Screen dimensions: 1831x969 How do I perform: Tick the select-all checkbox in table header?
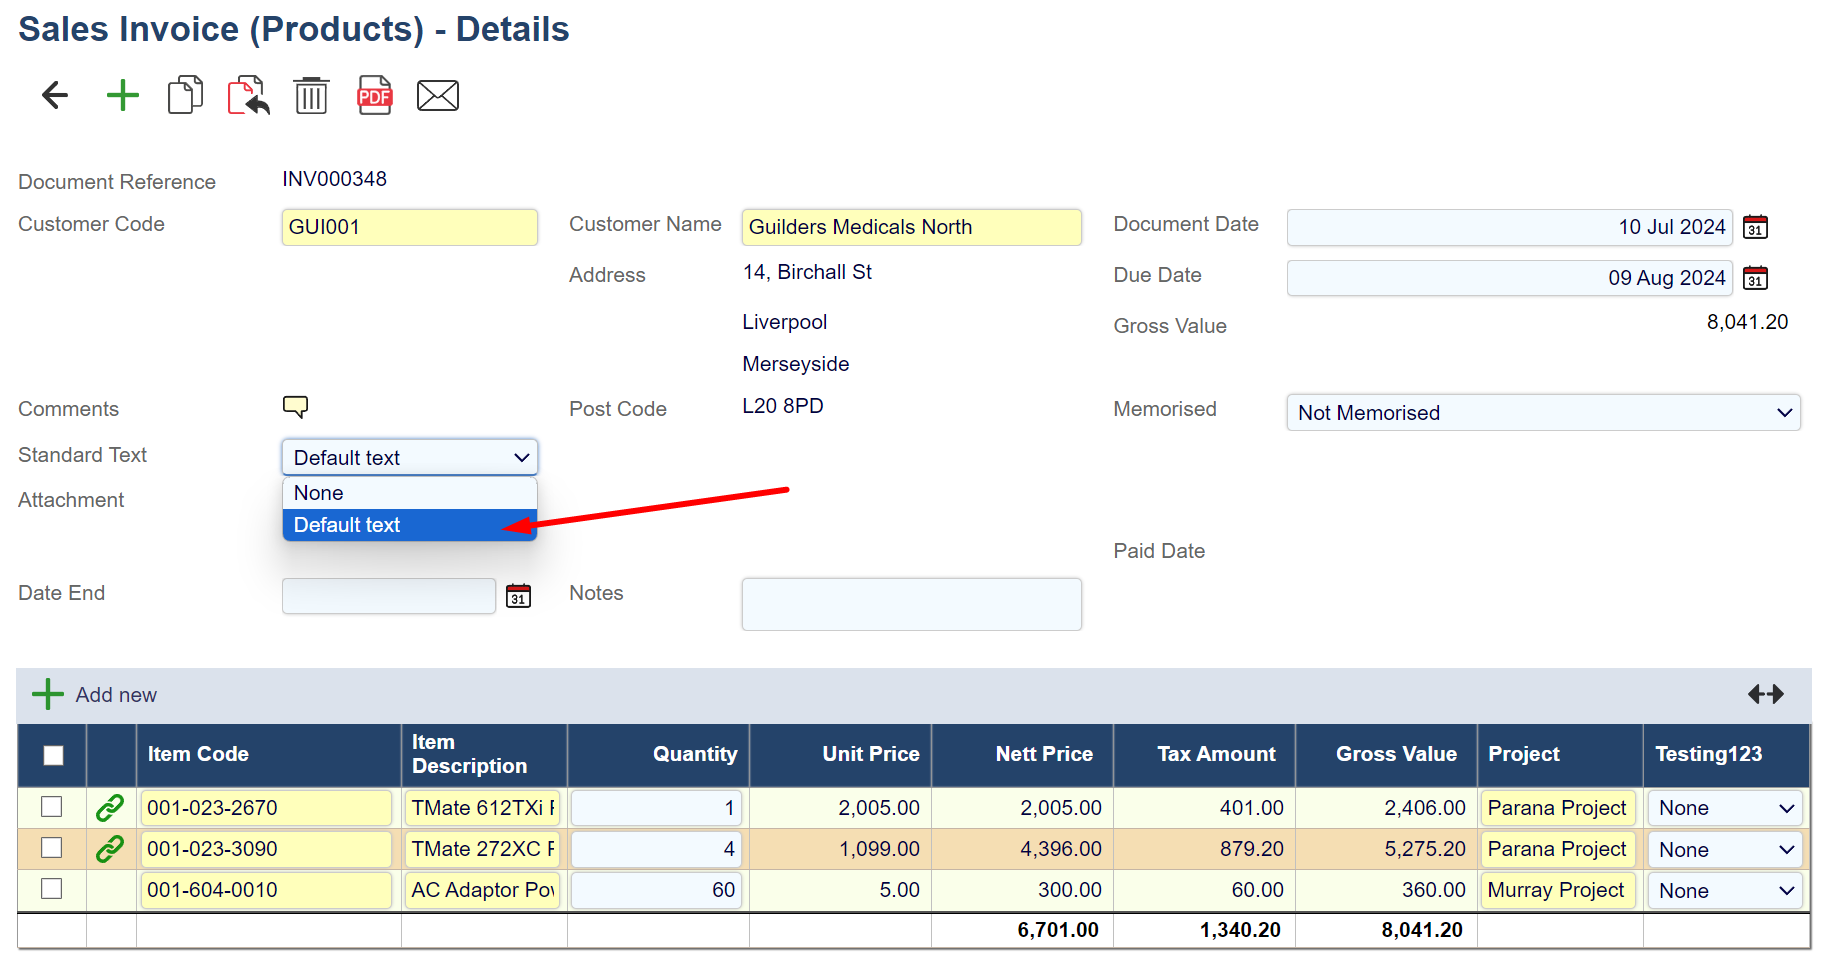53,755
